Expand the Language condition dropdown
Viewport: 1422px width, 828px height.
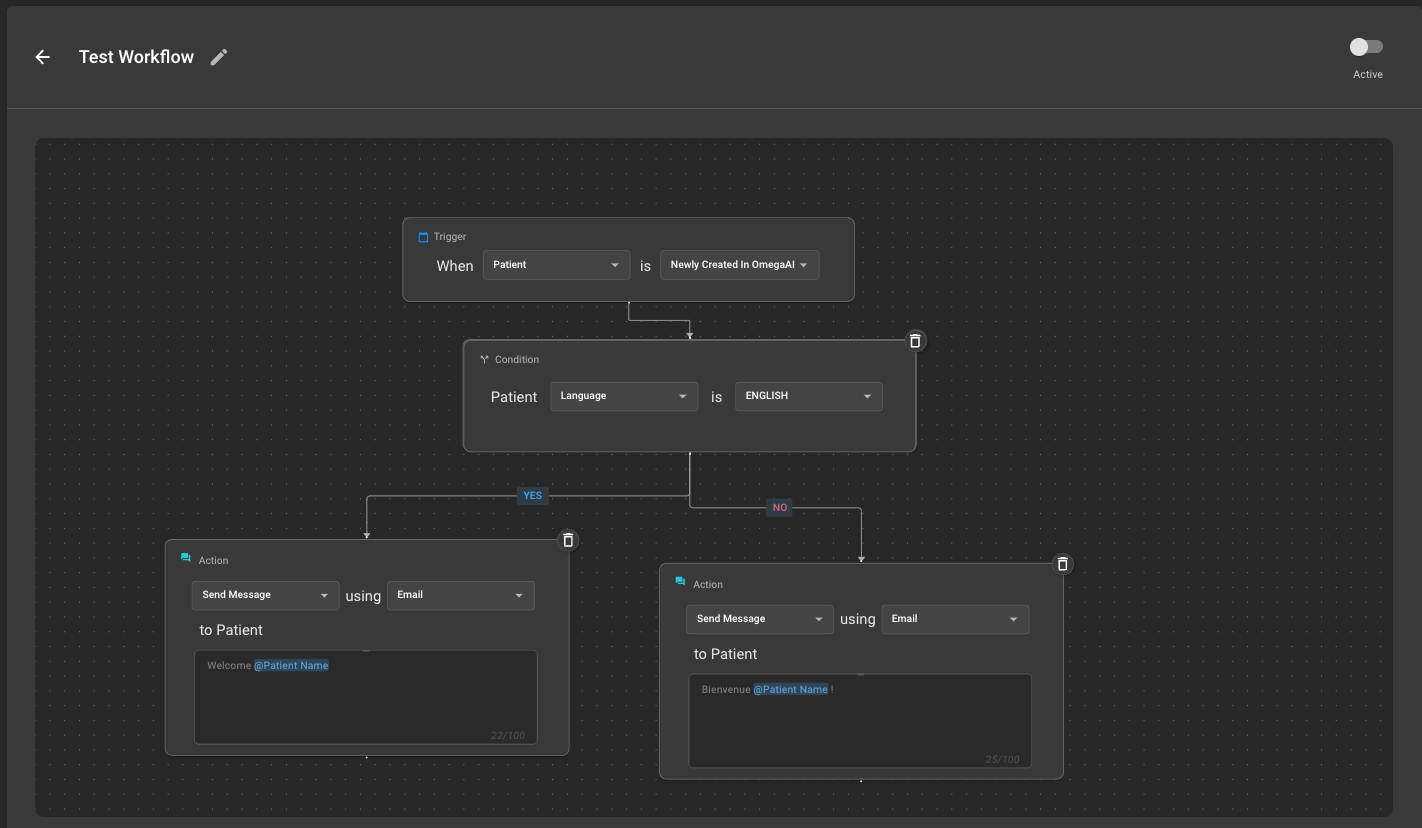click(x=623, y=396)
